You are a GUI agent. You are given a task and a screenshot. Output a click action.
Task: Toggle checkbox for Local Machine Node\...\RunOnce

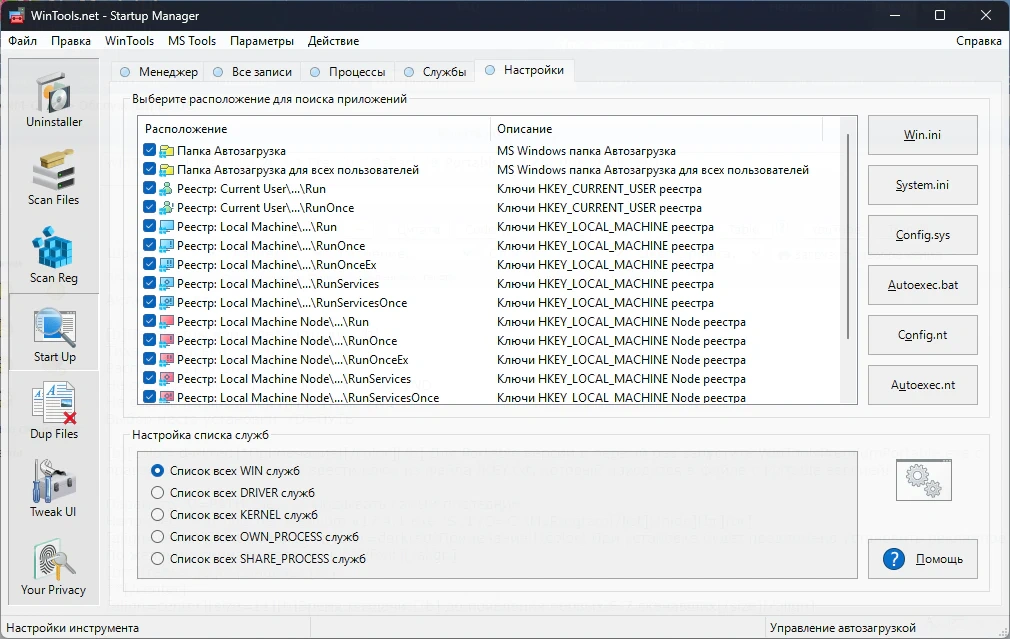click(149, 341)
